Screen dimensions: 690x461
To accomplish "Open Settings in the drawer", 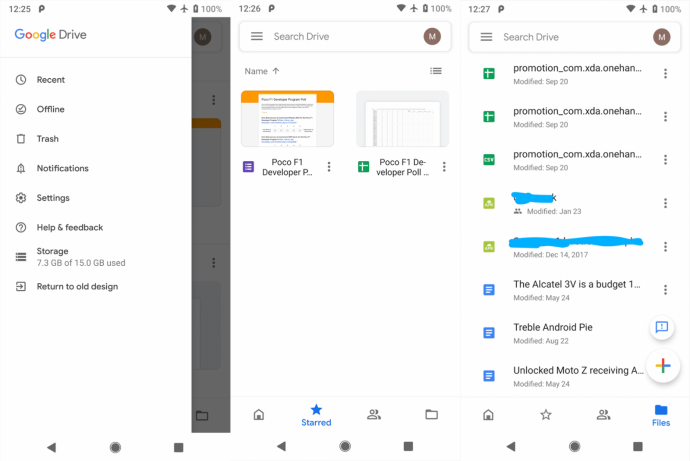I will [x=95, y=198].
